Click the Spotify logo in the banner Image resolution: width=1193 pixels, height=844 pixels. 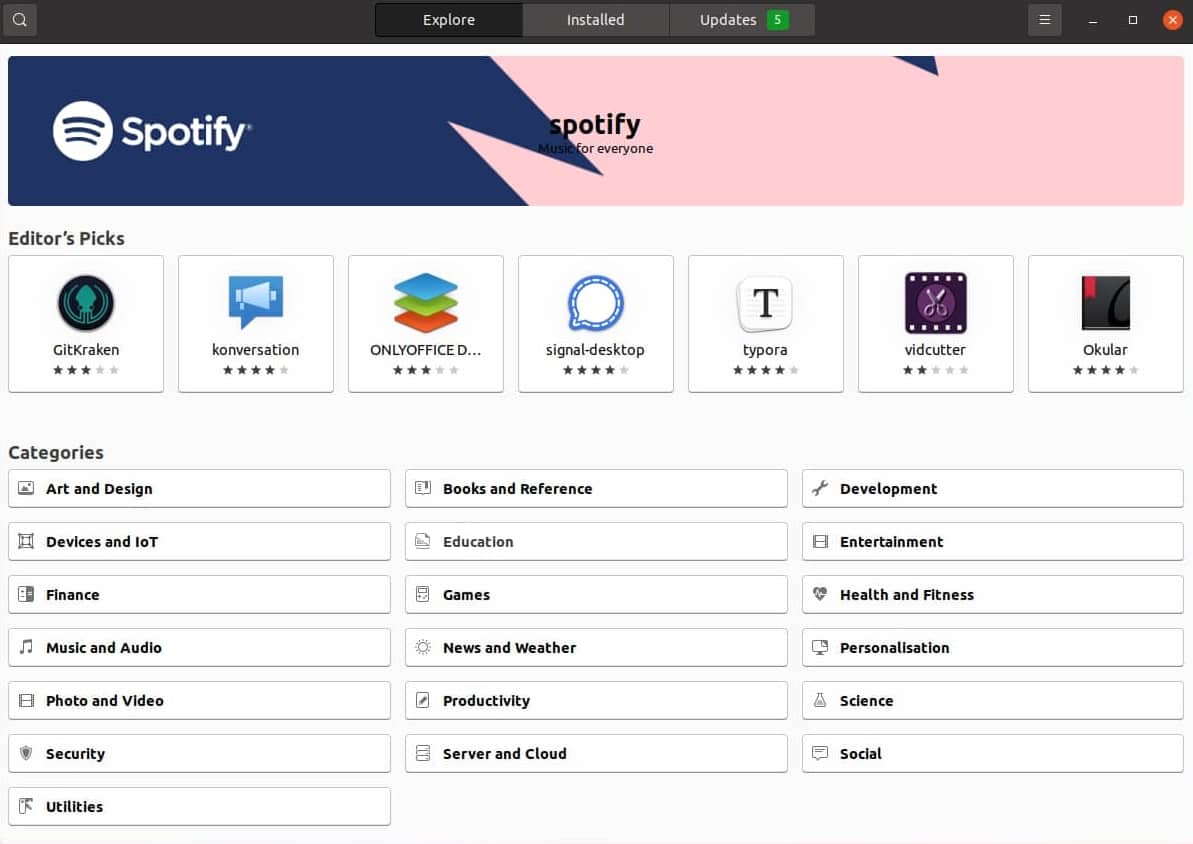(151, 131)
